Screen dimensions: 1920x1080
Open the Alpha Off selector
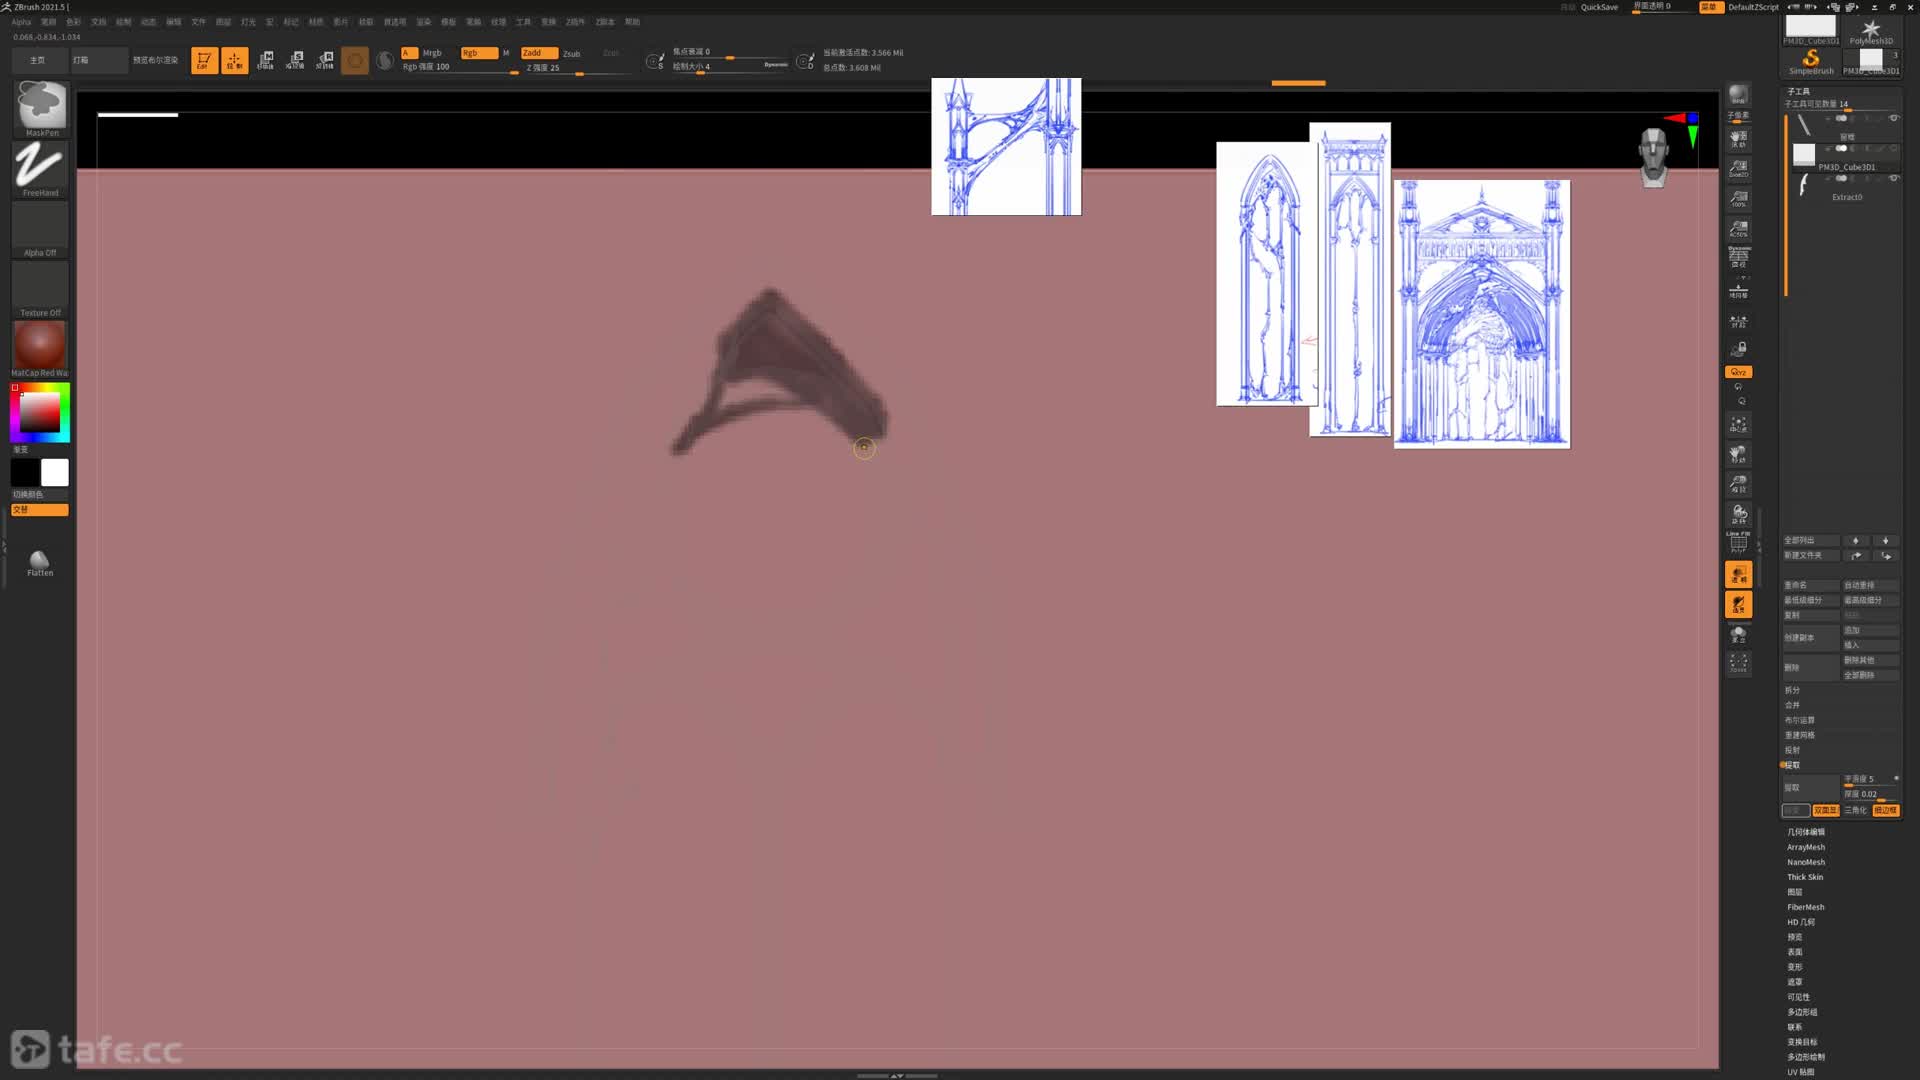(40, 228)
